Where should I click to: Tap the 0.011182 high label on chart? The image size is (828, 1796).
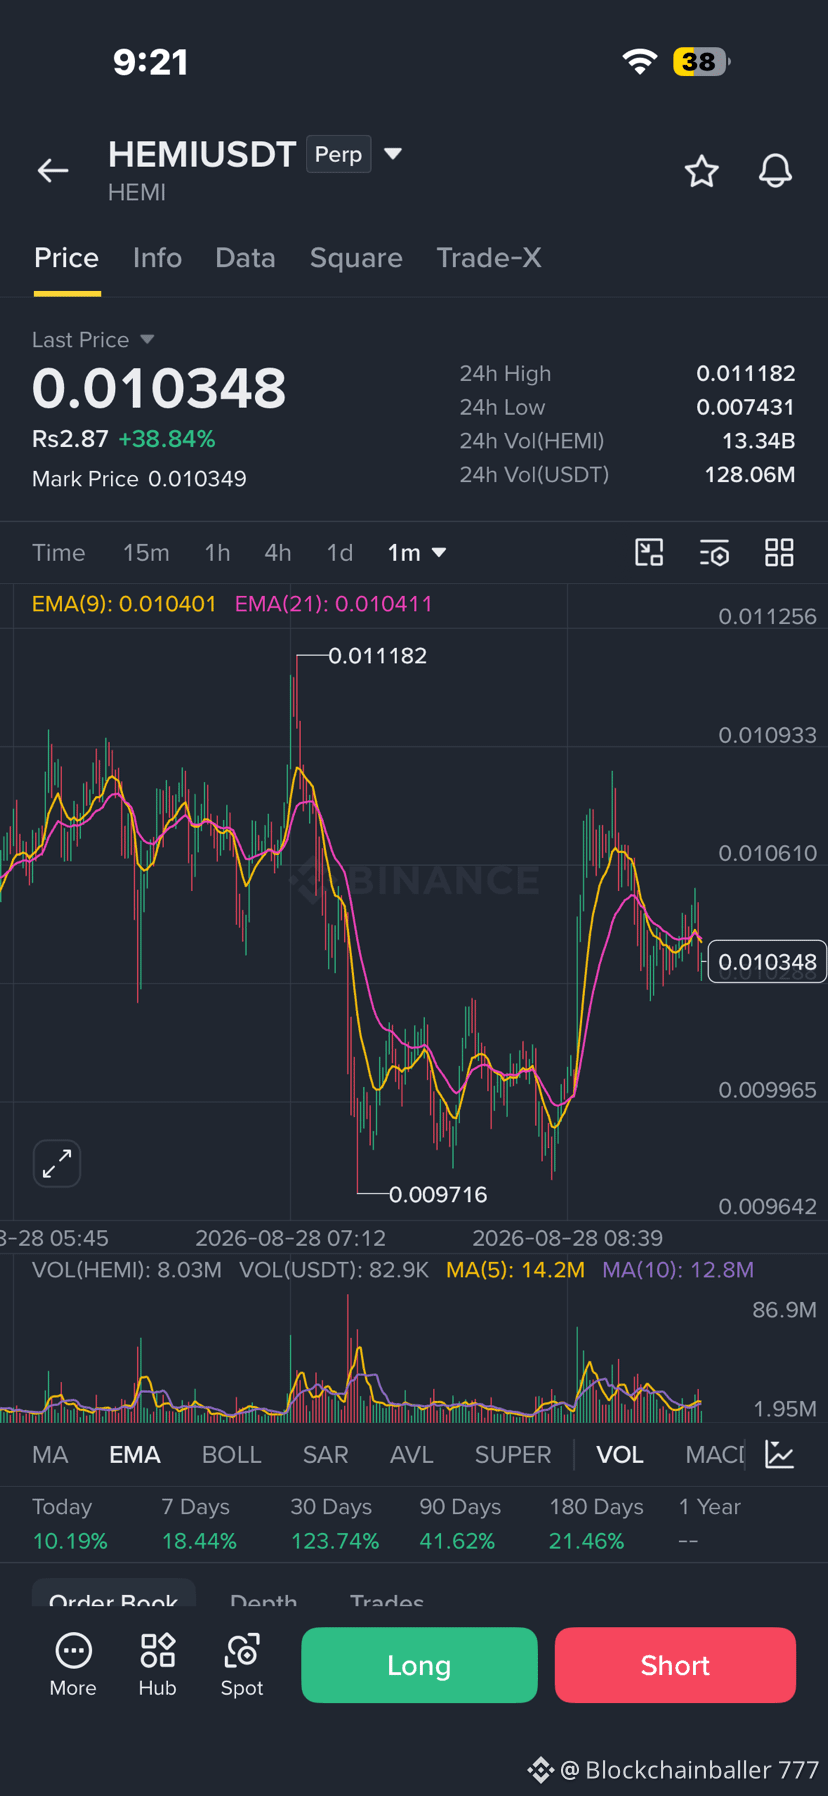point(377,656)
